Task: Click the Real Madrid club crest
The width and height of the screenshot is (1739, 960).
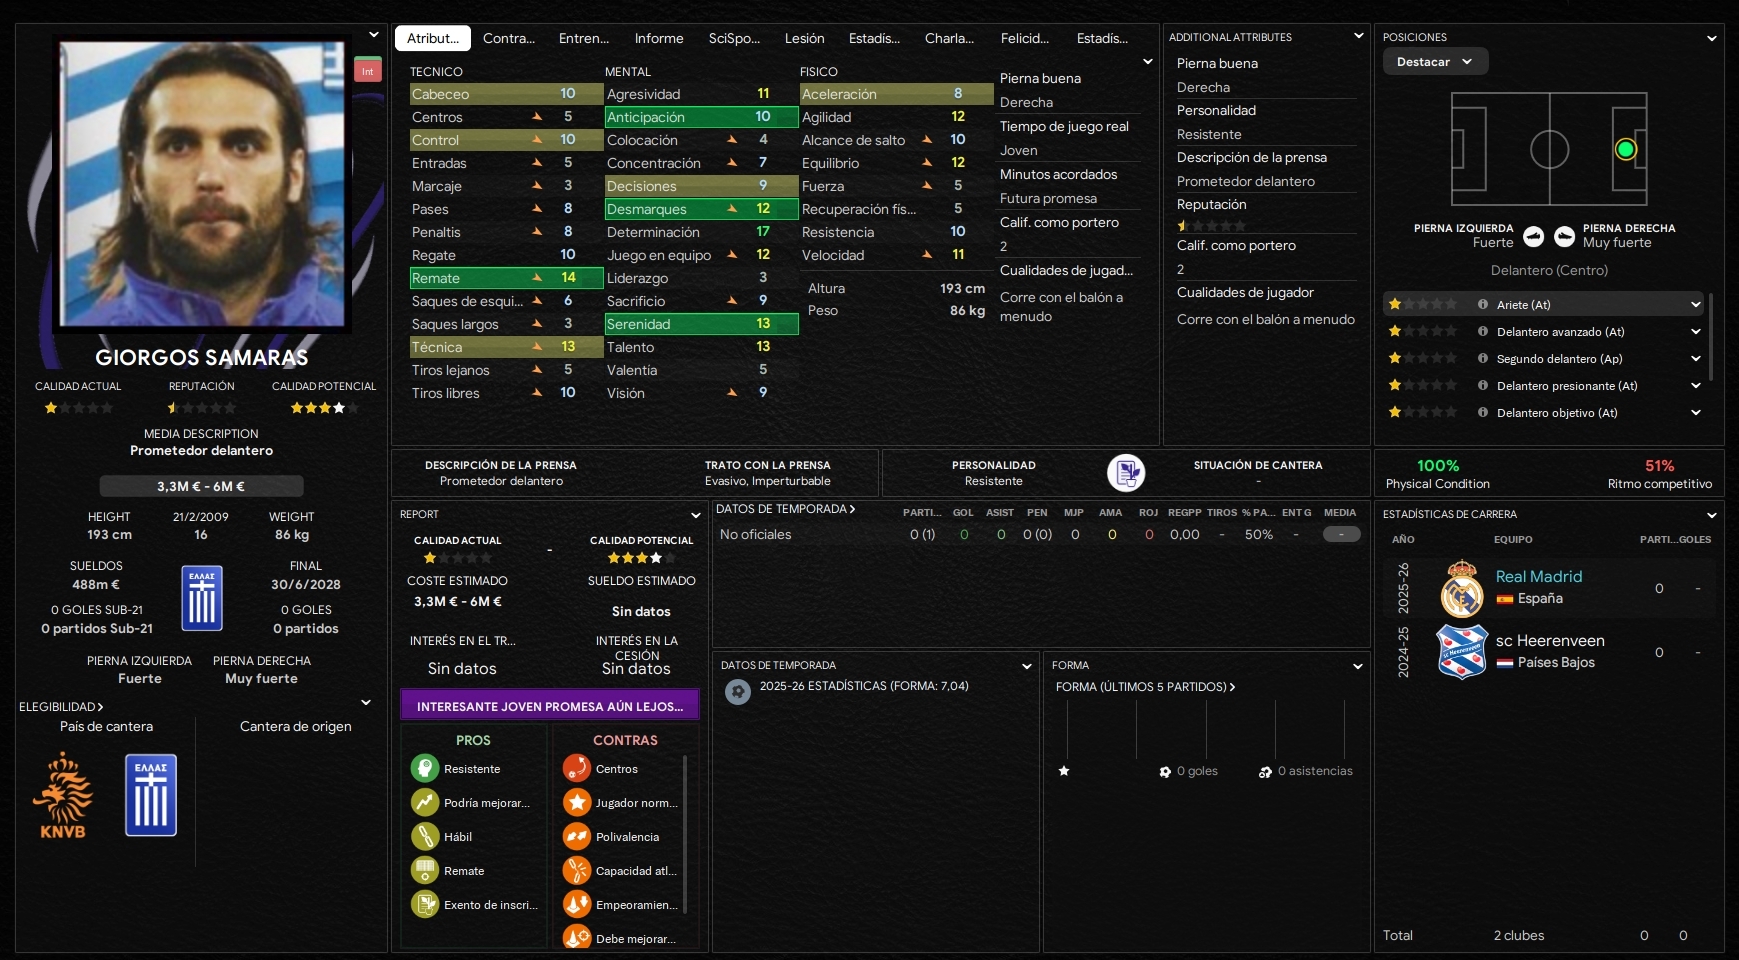Action: tap(1462, 588)
